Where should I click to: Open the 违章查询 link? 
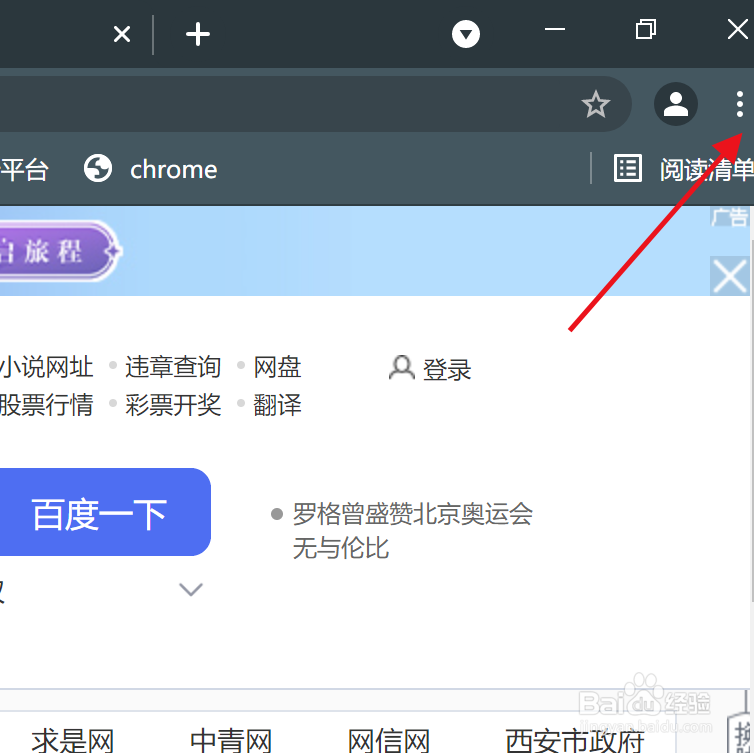tap(173, 367)
